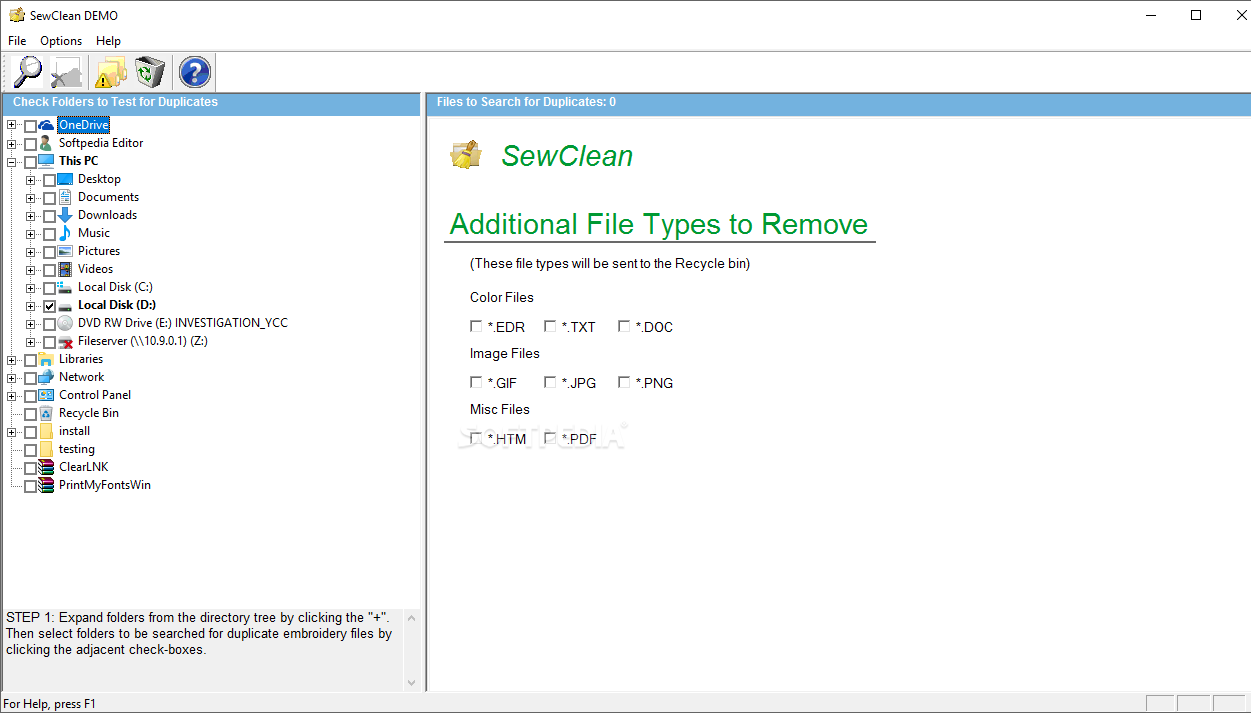Open the Options menu

click(61, 41)
